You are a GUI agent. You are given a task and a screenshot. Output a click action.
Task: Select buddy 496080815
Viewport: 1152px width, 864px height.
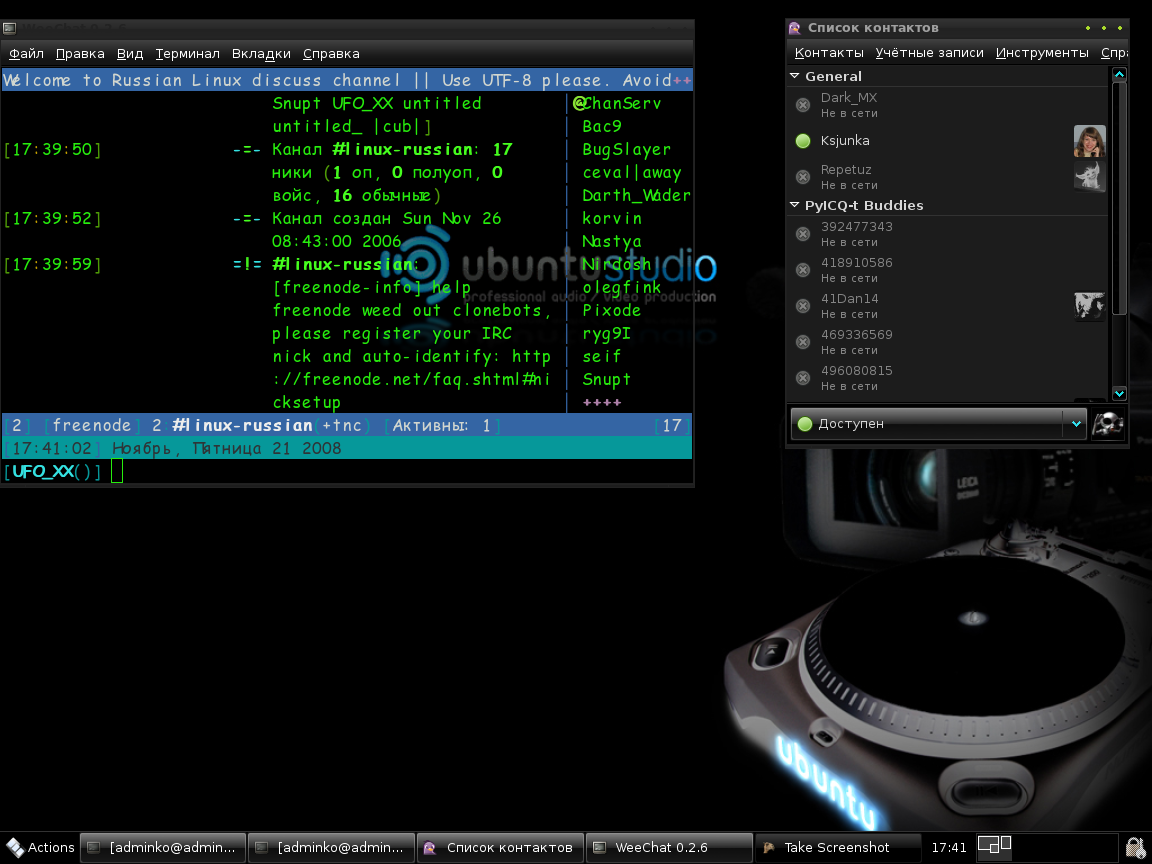coord(948,378)
